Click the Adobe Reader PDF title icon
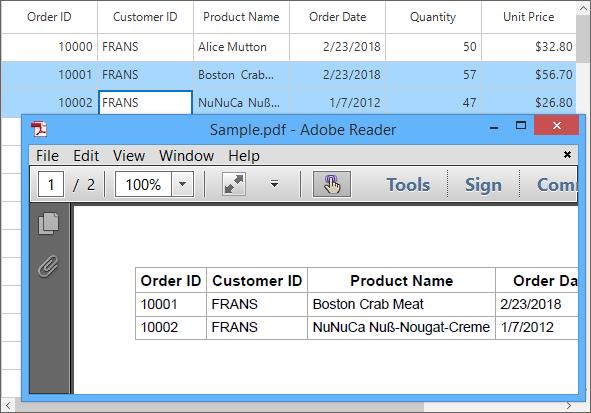 [x=39, y=129]
